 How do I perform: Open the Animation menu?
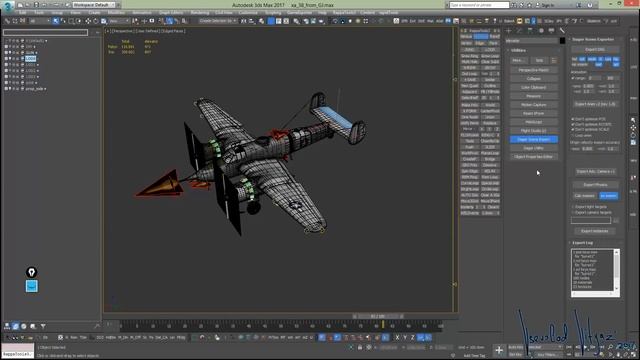[x=142, y=13]
